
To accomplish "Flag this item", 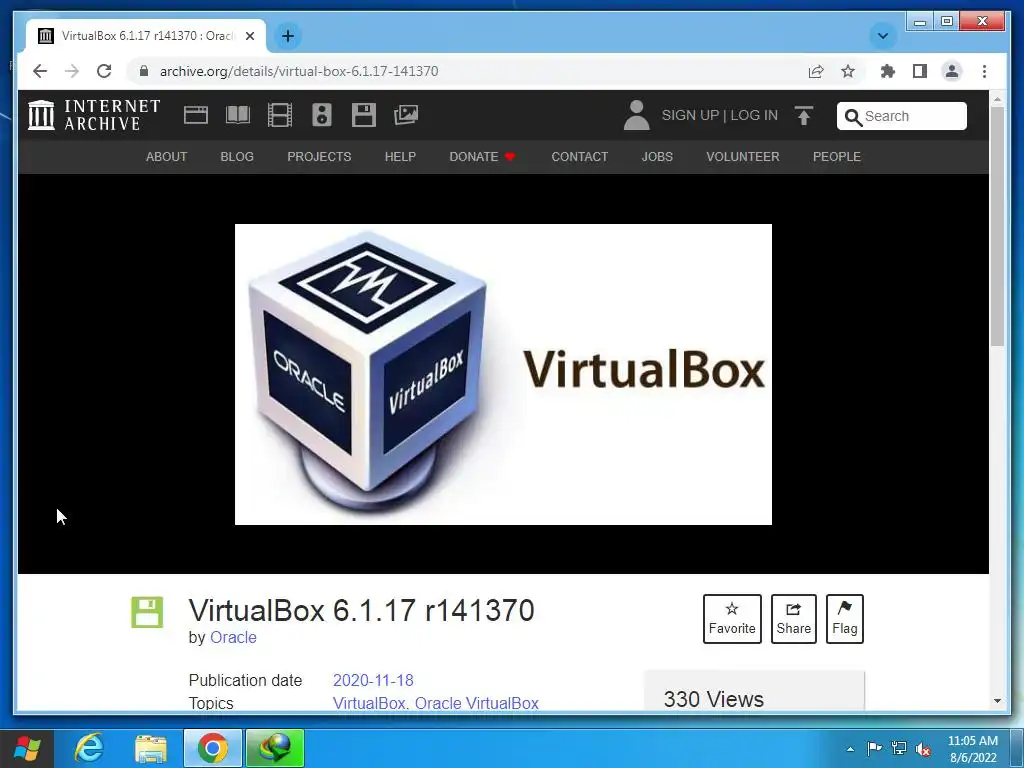I will tap(844, 618).
